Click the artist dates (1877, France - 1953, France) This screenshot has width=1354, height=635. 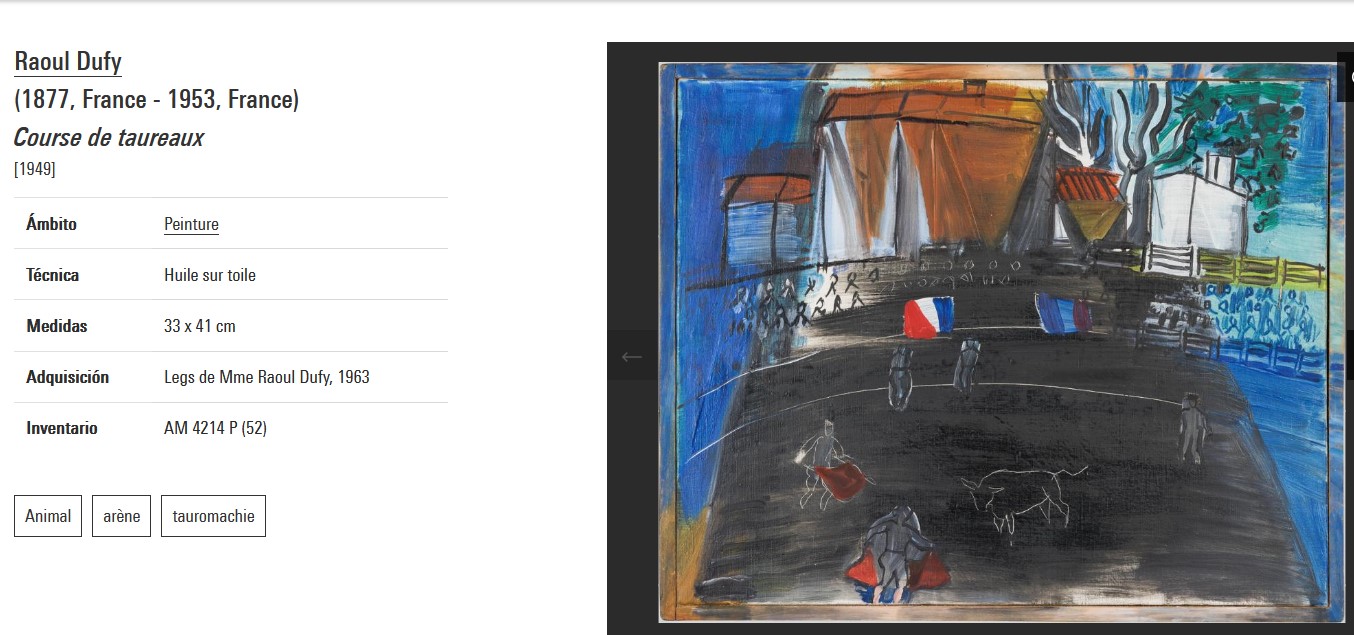coord(156,100)
